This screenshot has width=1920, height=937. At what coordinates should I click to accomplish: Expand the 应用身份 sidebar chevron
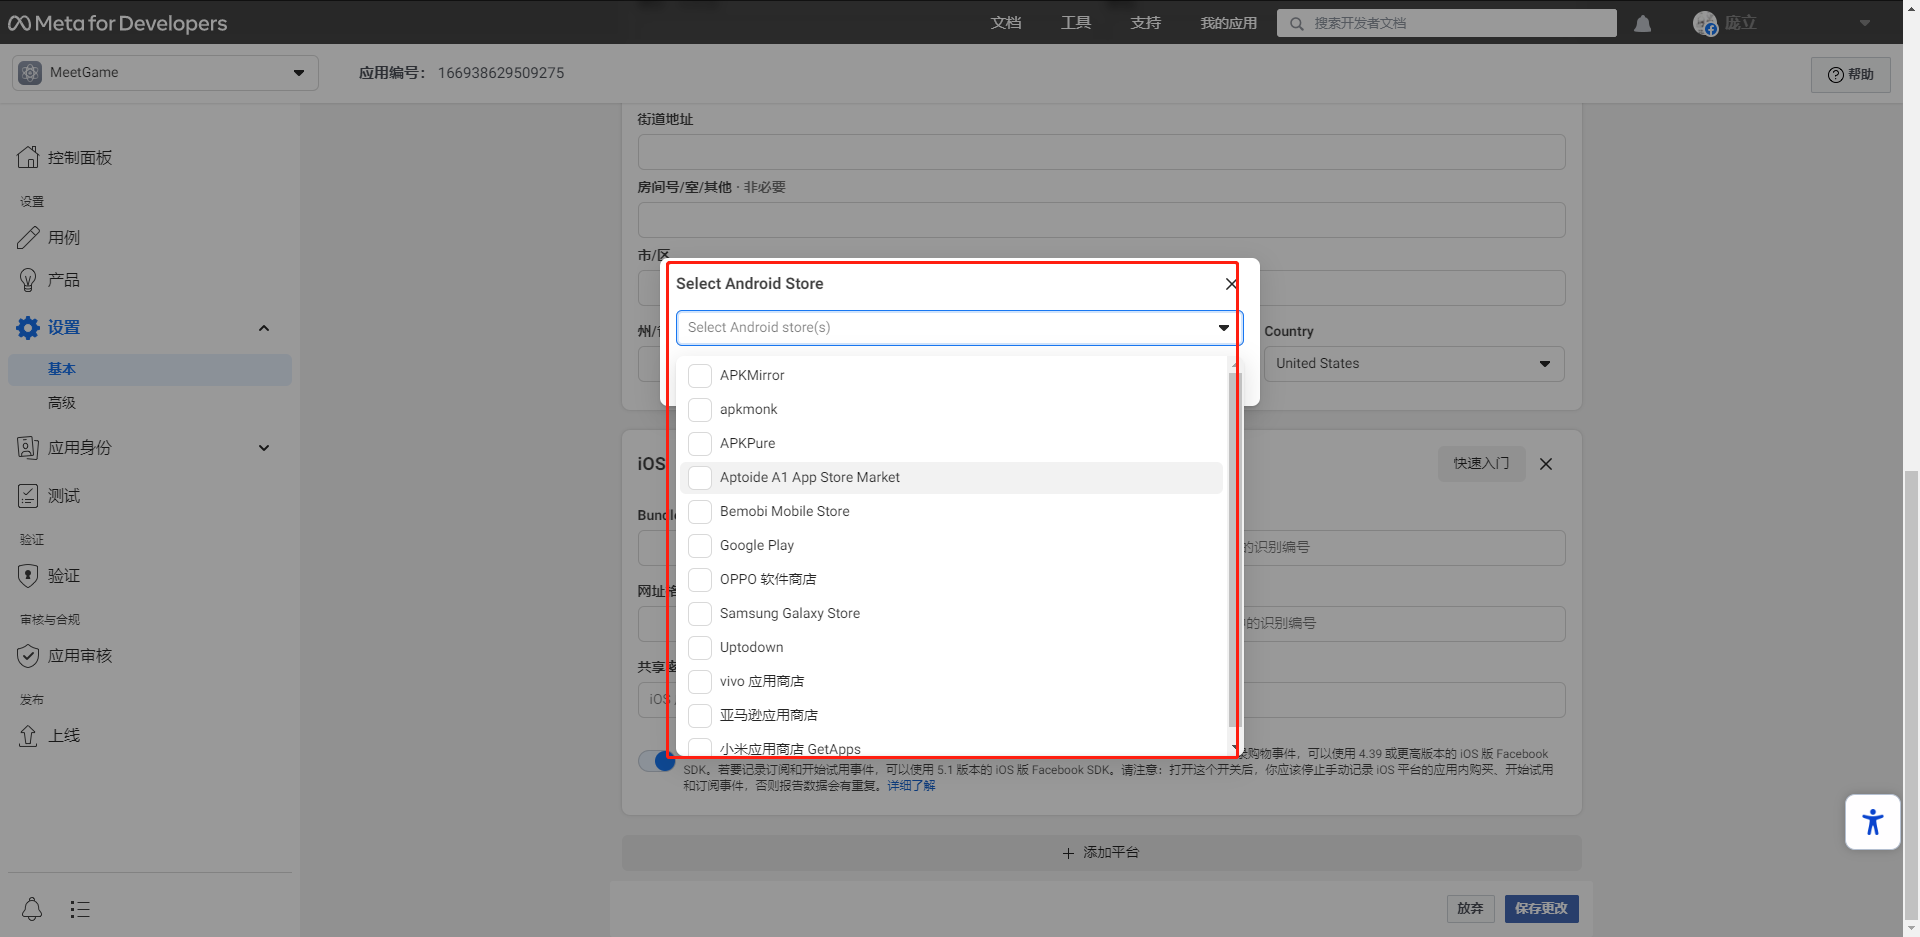(x=264, y=448)
